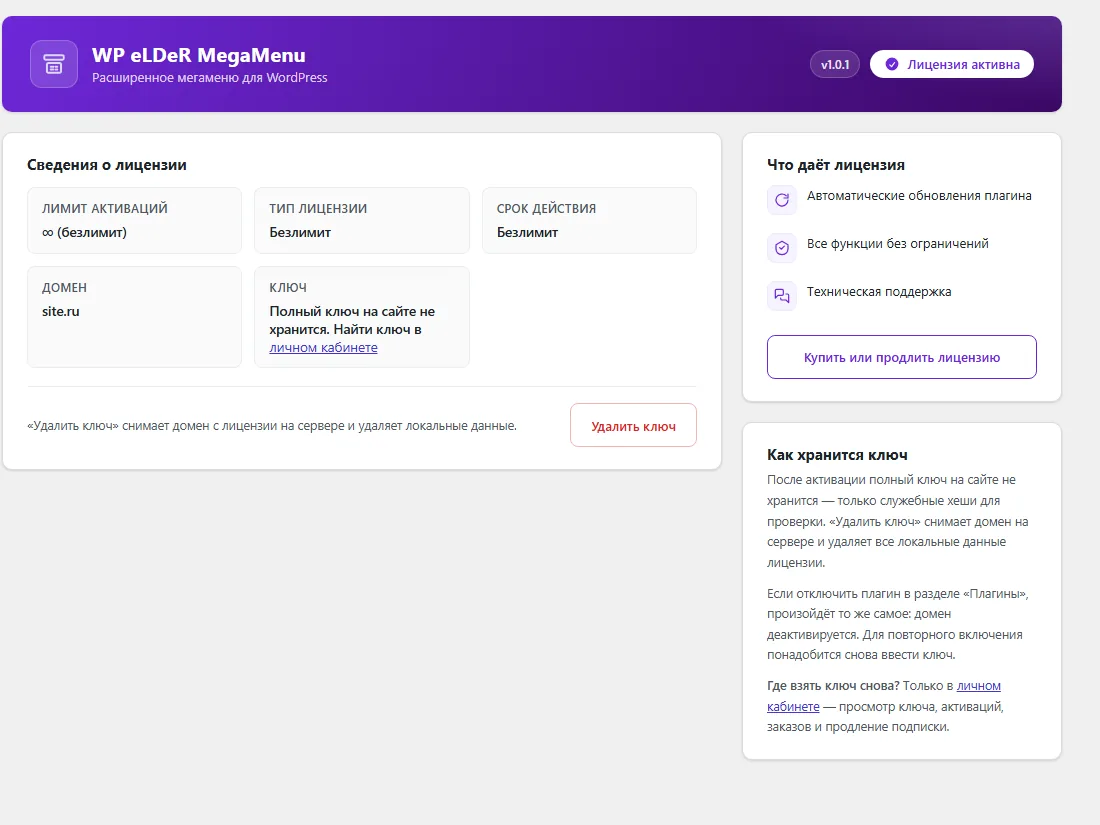
Task: Click the Что даёт лицензия heading
Action: point(836,165)
